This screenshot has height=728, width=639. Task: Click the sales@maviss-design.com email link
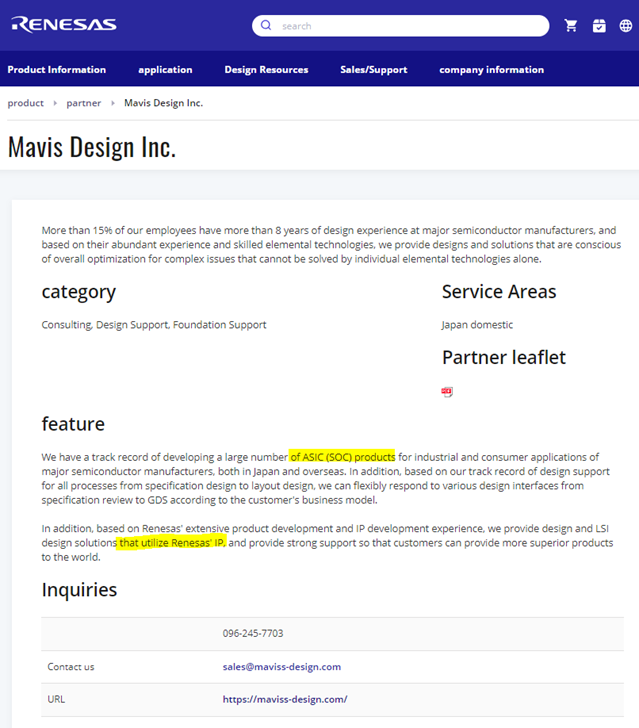pos(282,666)
